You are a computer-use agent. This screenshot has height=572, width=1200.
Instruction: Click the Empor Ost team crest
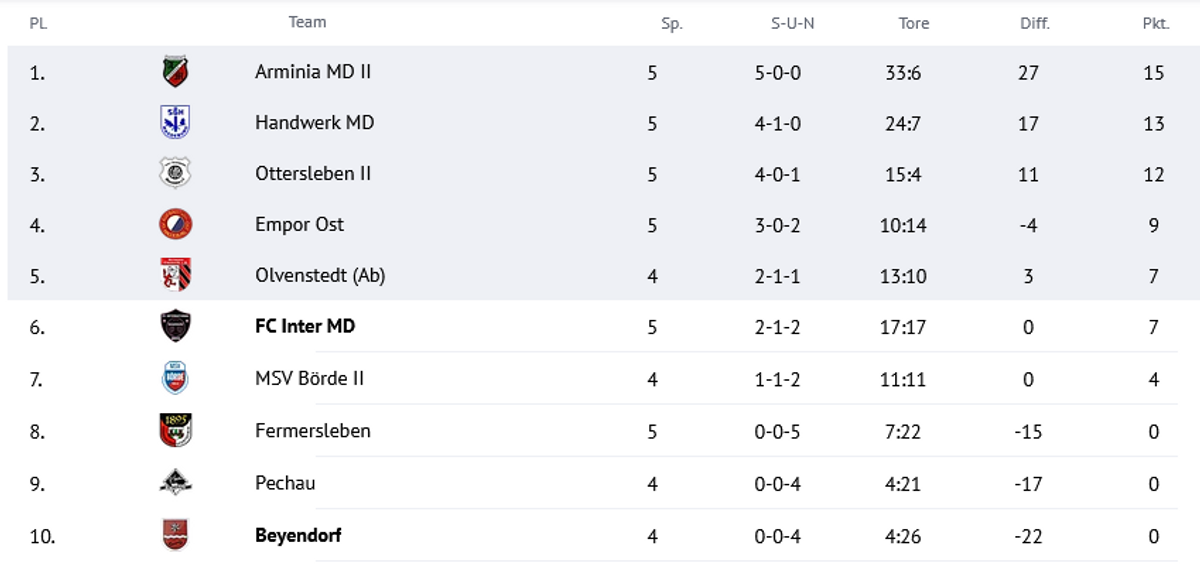(175, 225)
